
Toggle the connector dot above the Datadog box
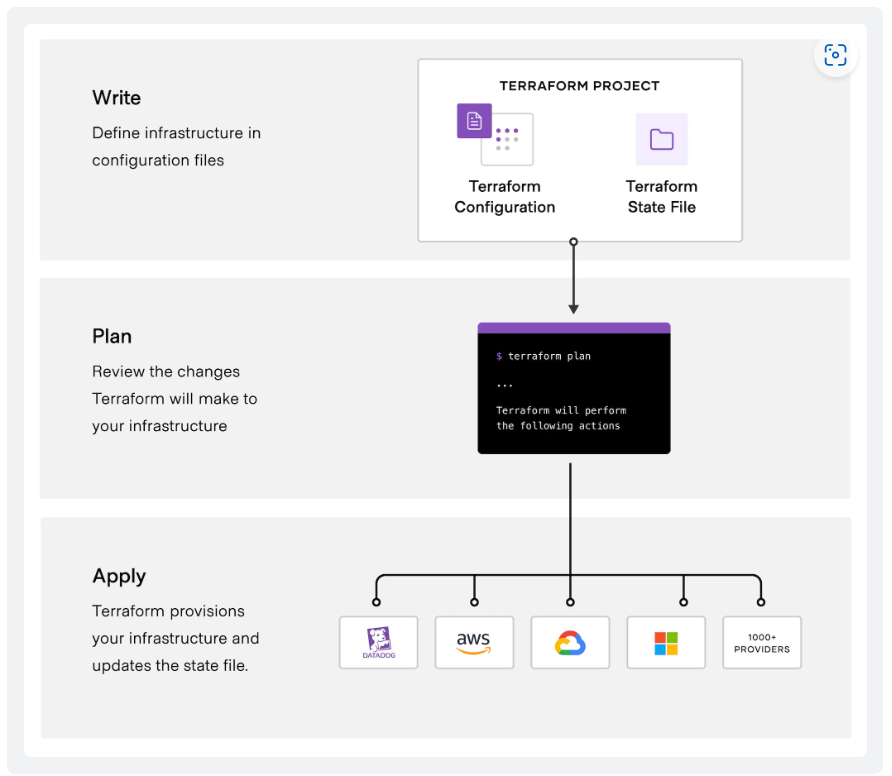point(378,601)
